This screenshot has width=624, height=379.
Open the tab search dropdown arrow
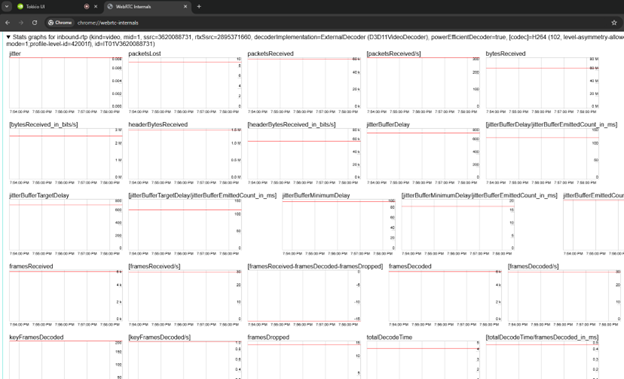tap(7, 6)
